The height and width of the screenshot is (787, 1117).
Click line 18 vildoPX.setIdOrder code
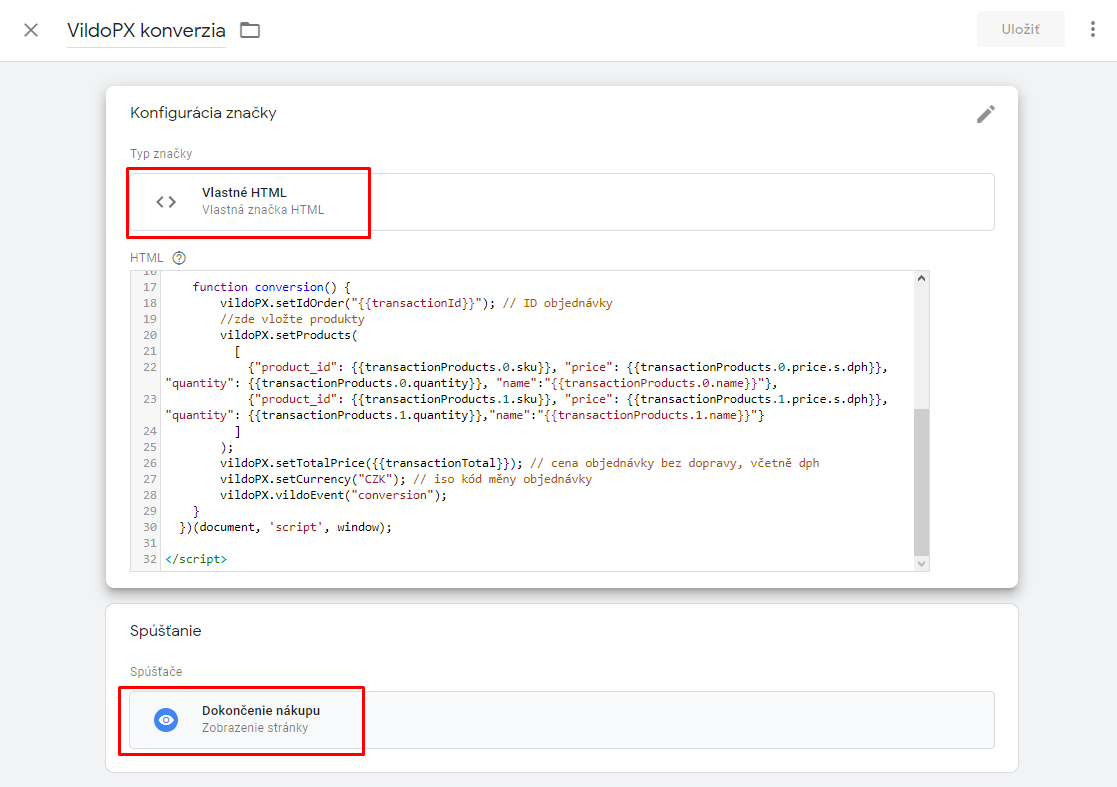416,303
